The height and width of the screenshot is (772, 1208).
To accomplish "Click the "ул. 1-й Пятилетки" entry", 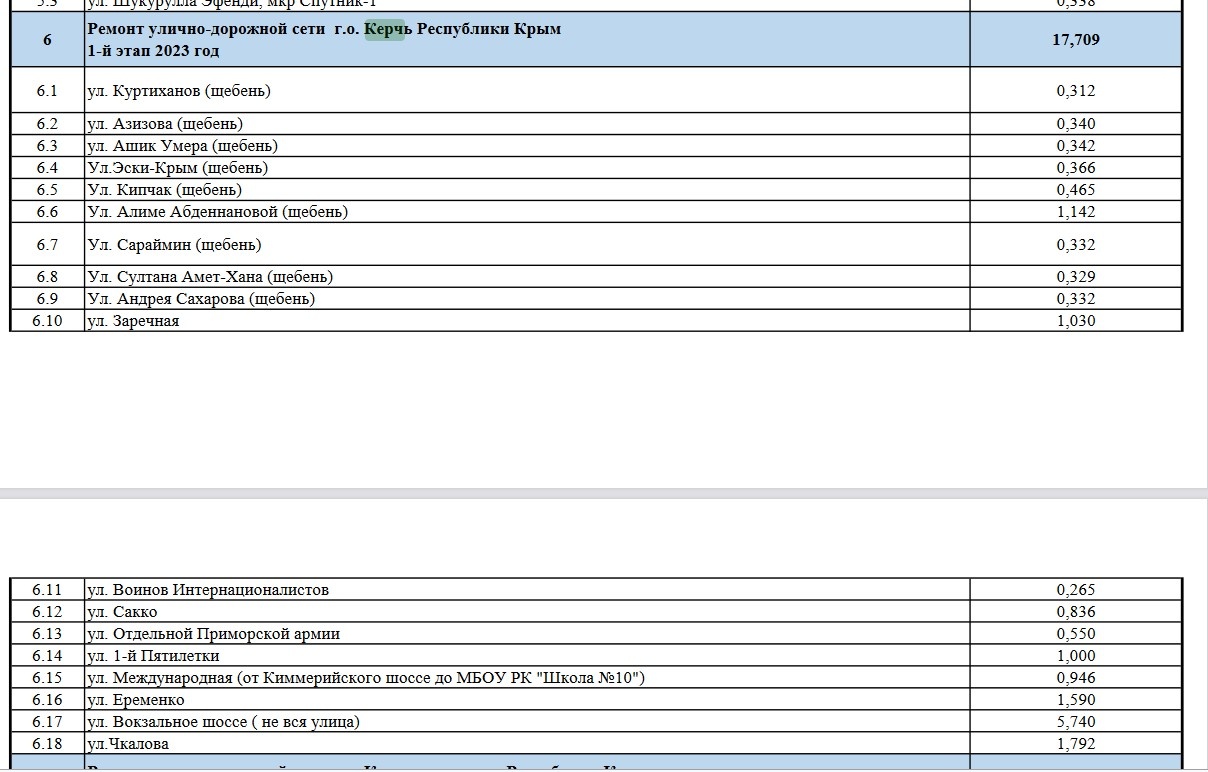I will coord(154,656).
